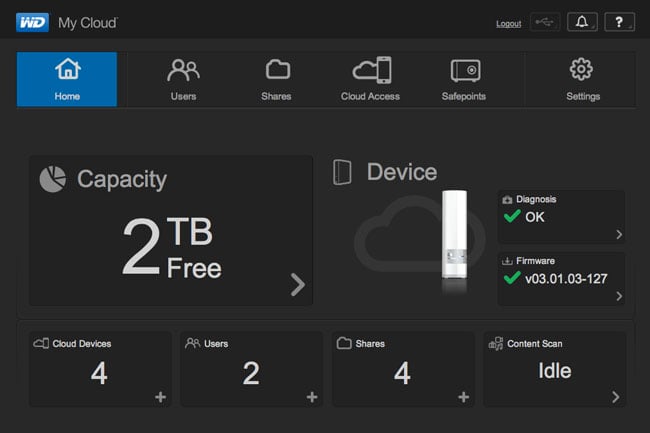Expand Content Scan details with the arrow
This screenshot has width=650, height=433.
tap(616, 397)
